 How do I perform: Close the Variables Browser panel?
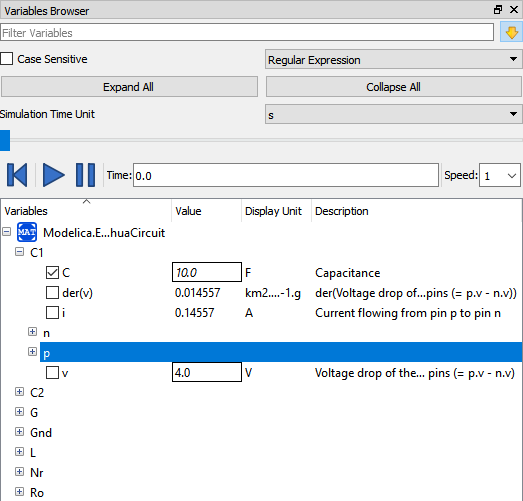(514, 10)
